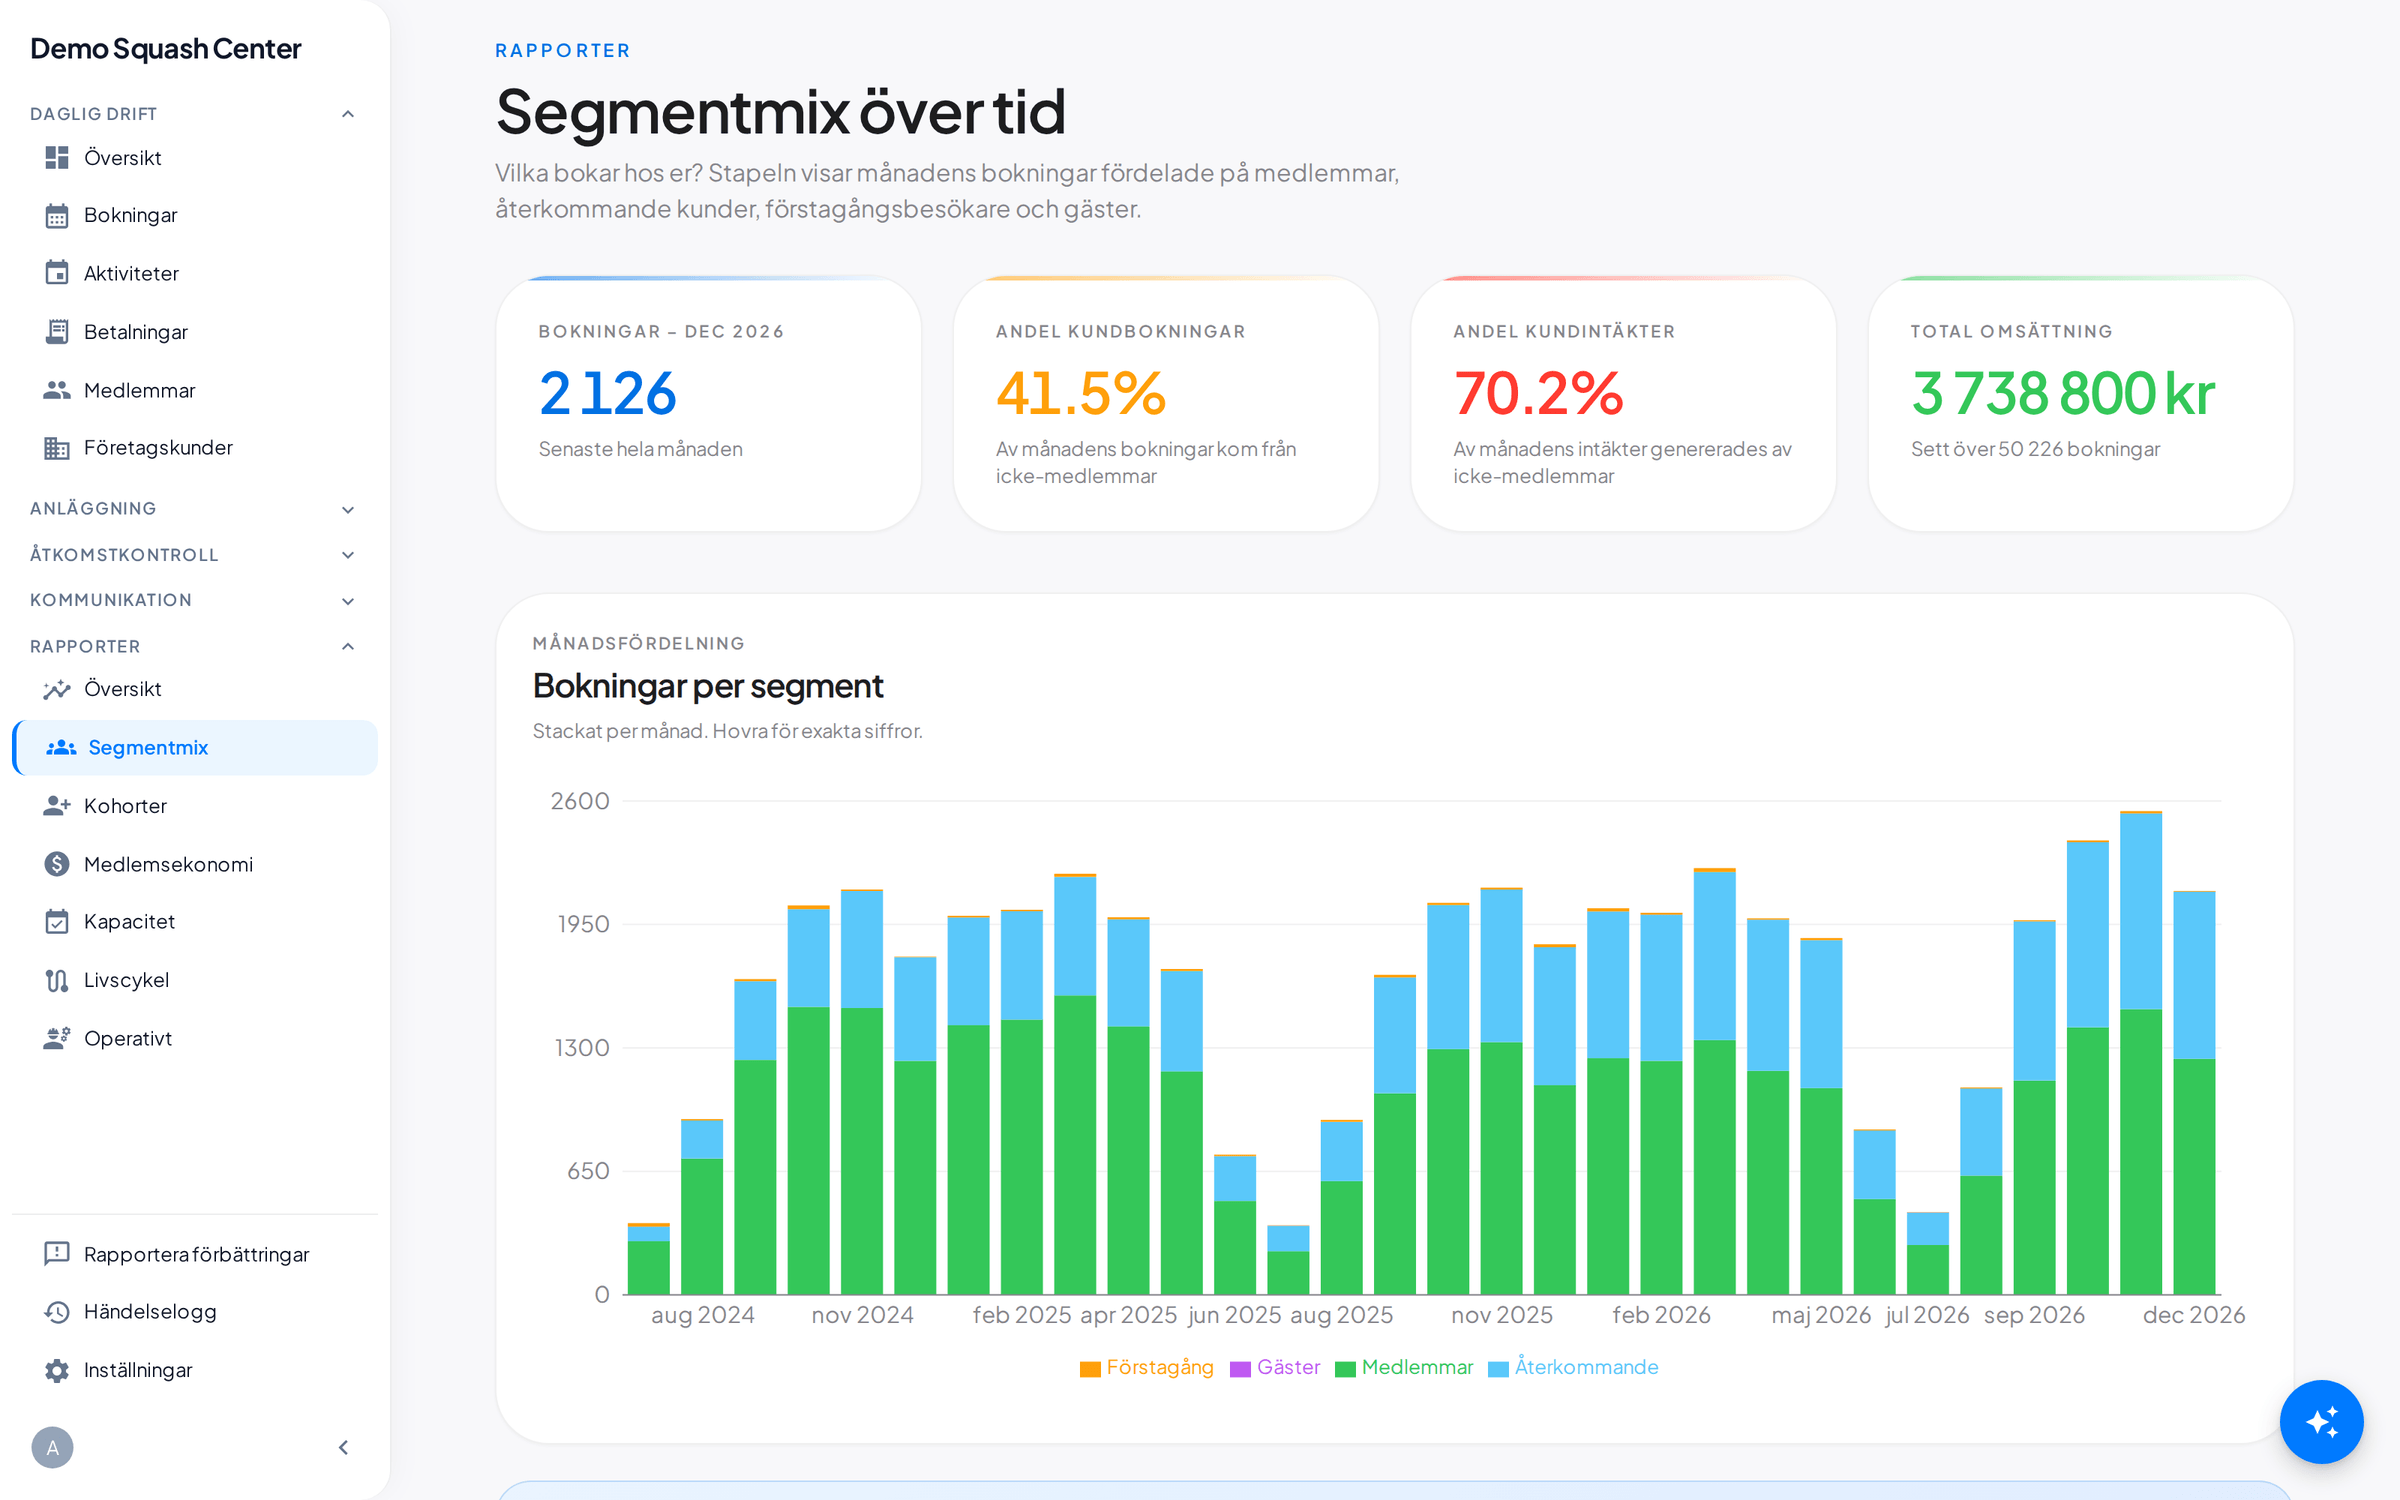This screenshot has width=2400, height=1500.
Task: Go to the Kapacitet report
Action: coord(195,921)
